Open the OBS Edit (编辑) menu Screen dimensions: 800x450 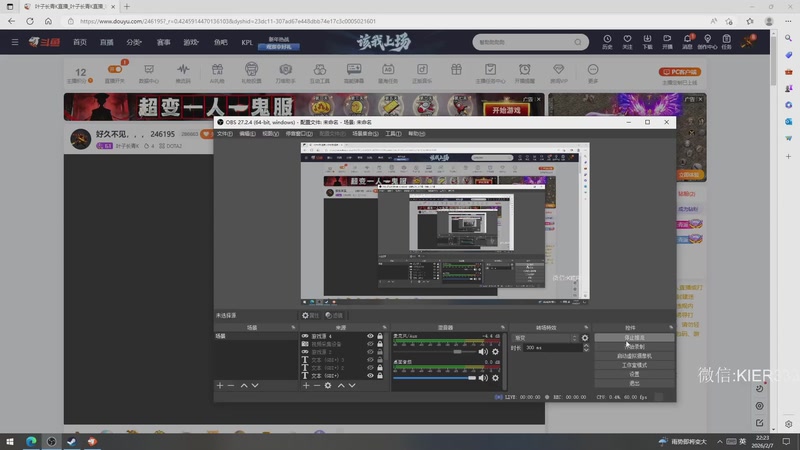tap(247, 134)
